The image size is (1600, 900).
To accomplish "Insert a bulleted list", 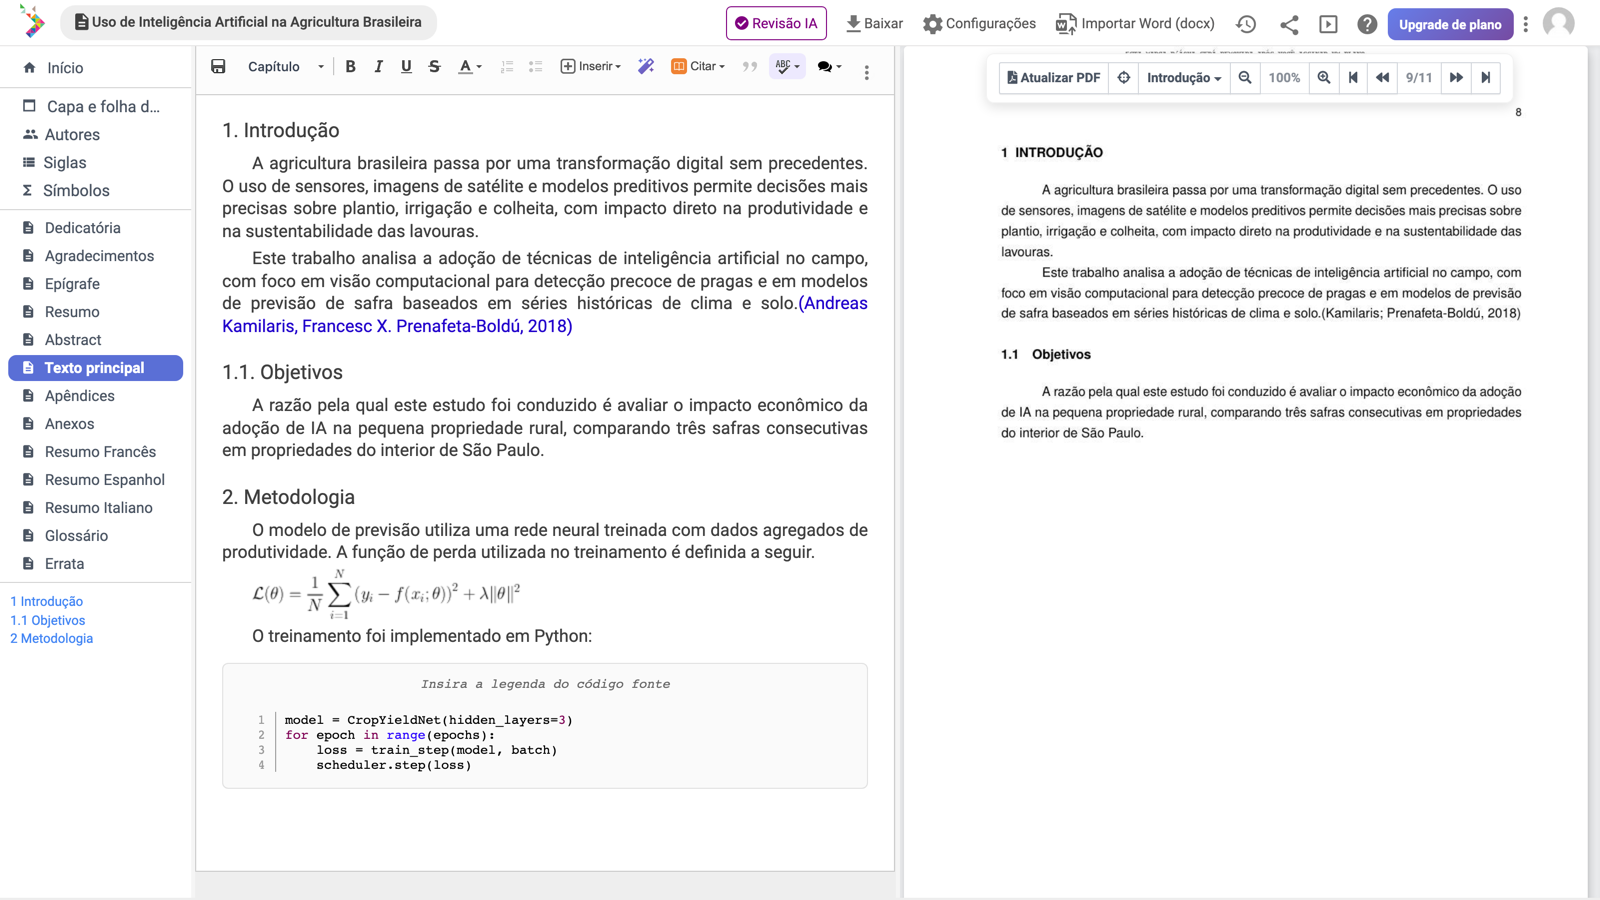I will 535,67.
